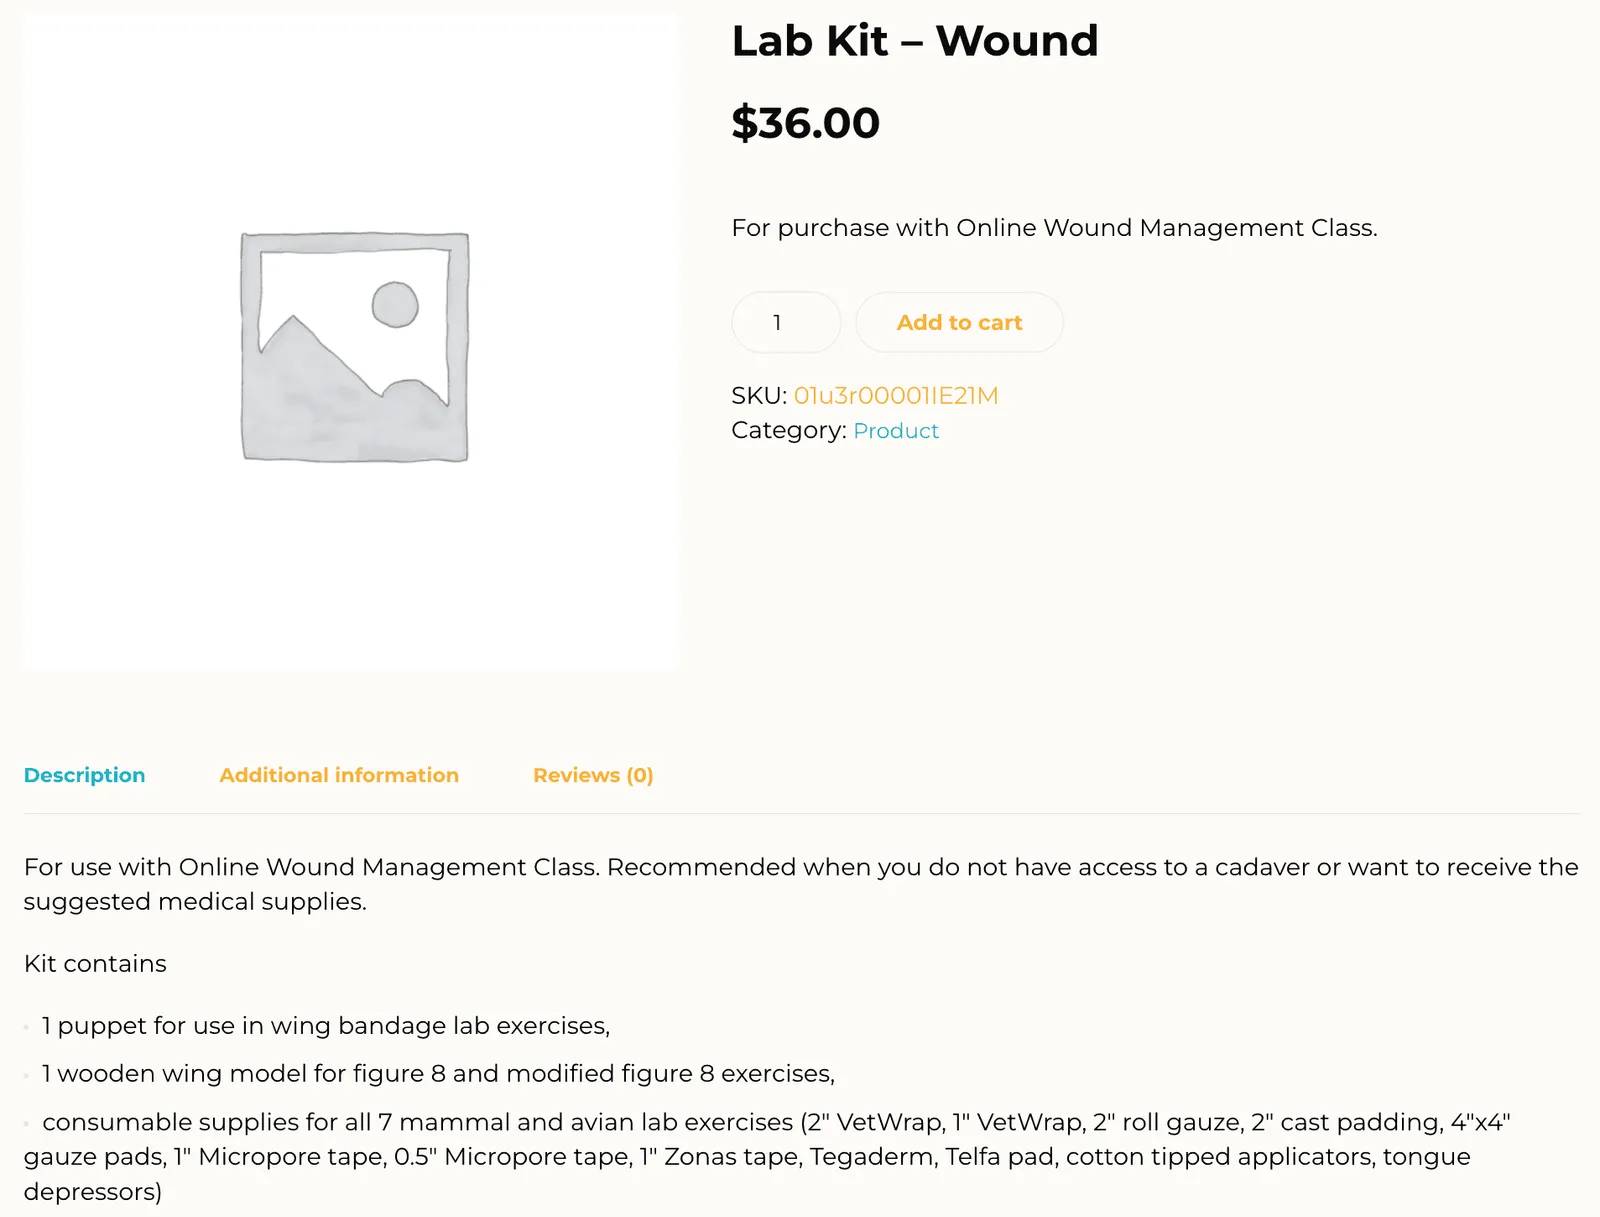The height and width of the screenshot is (1217, 1600).
Task: Select the puppet wing bandage list item
Action: (x=326, y=1026)
